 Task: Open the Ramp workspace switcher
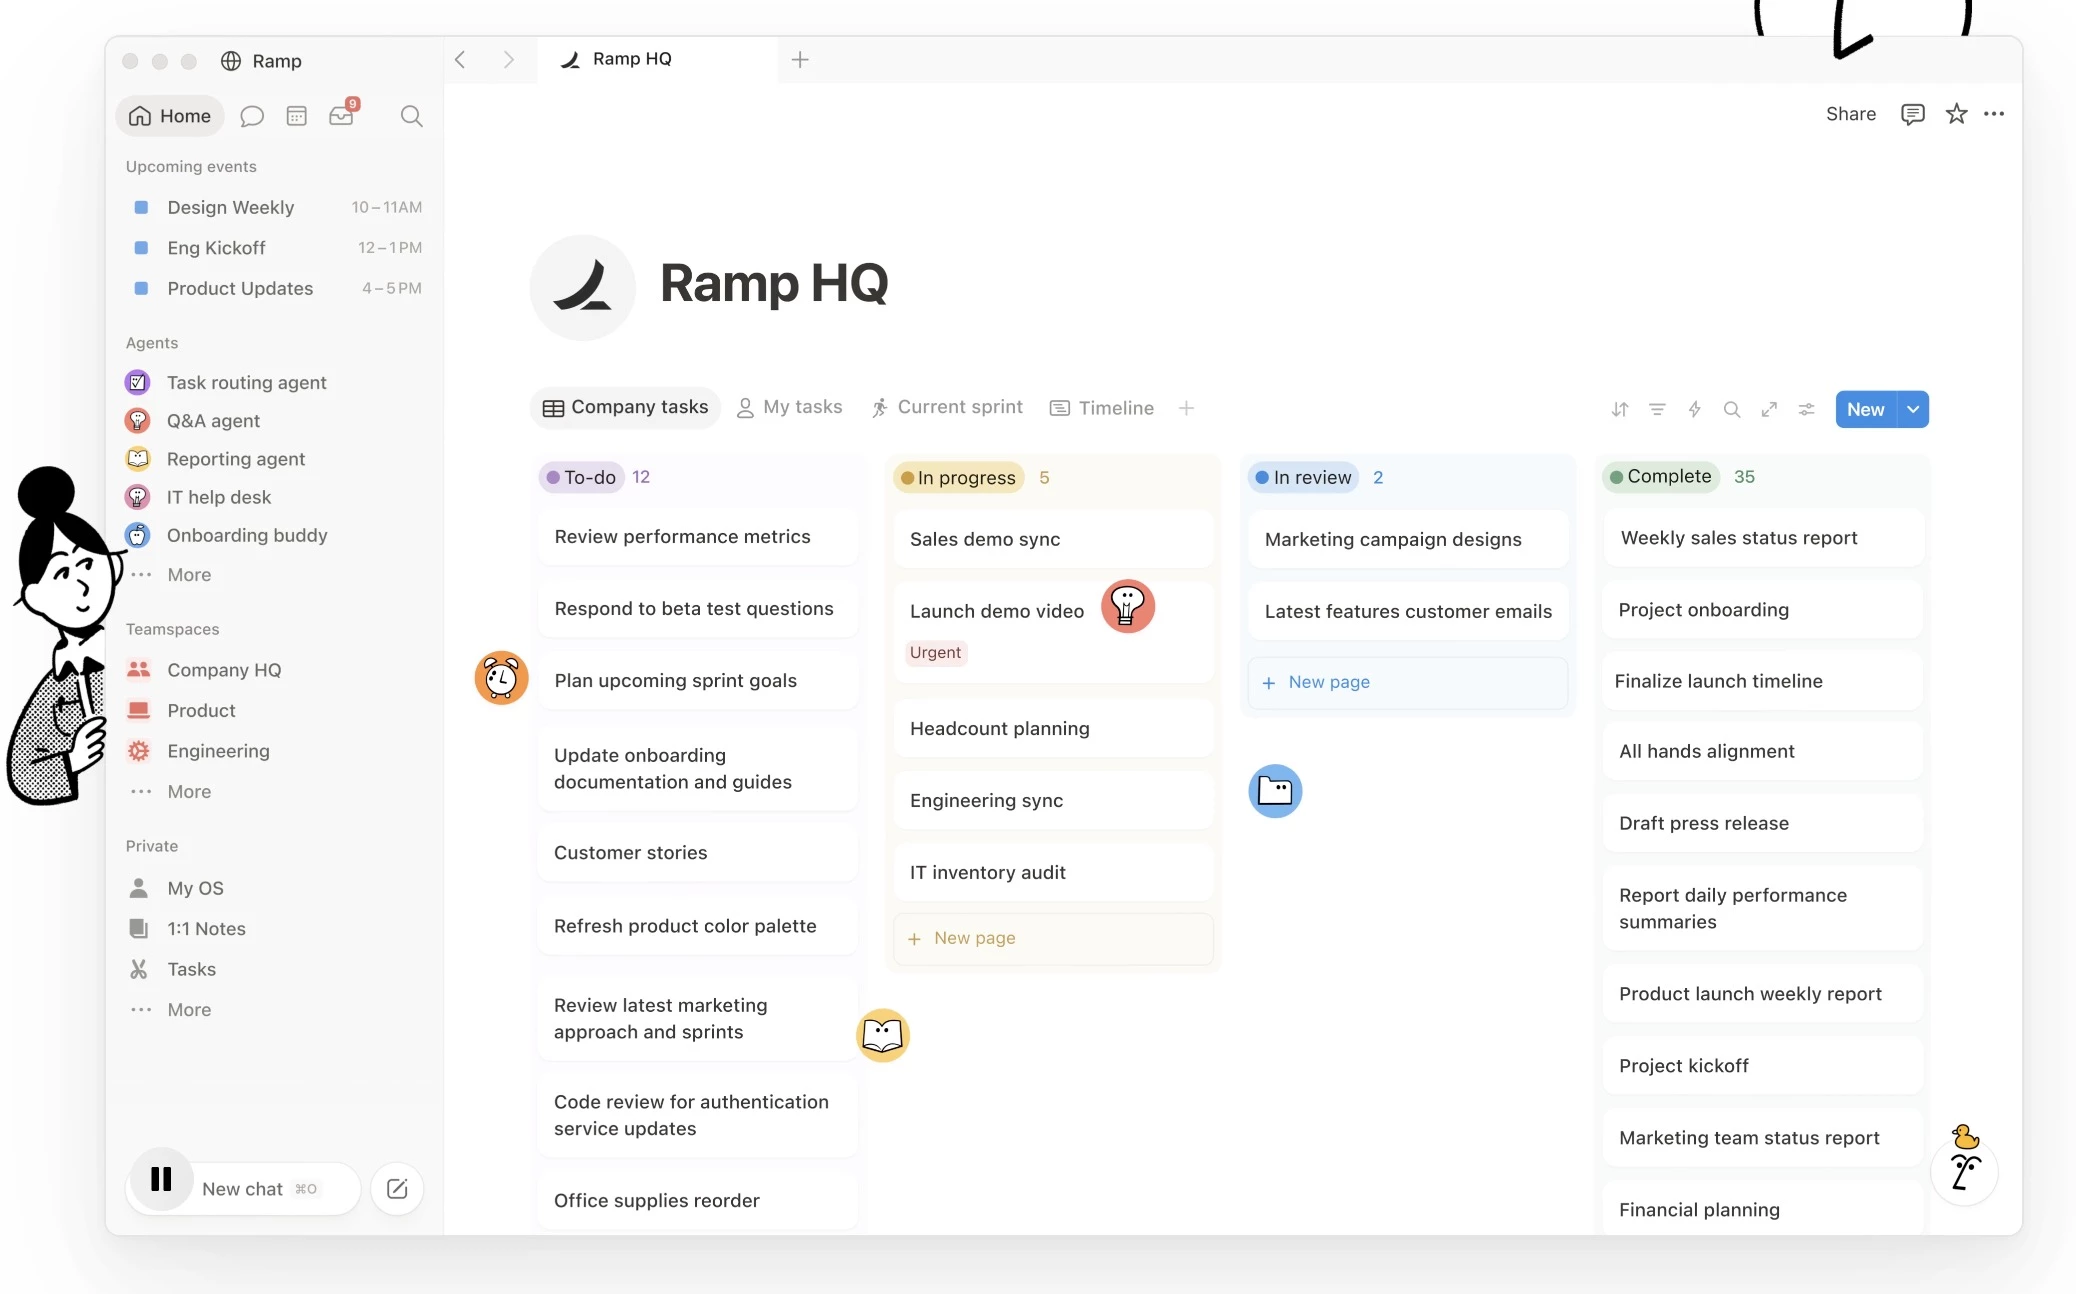click(261, 61)
